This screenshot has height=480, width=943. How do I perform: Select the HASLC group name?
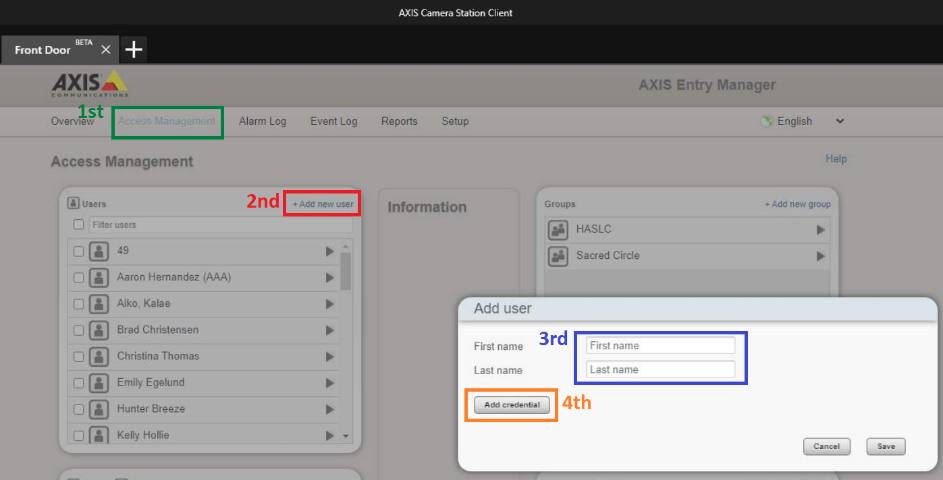[x=594, y=229]
